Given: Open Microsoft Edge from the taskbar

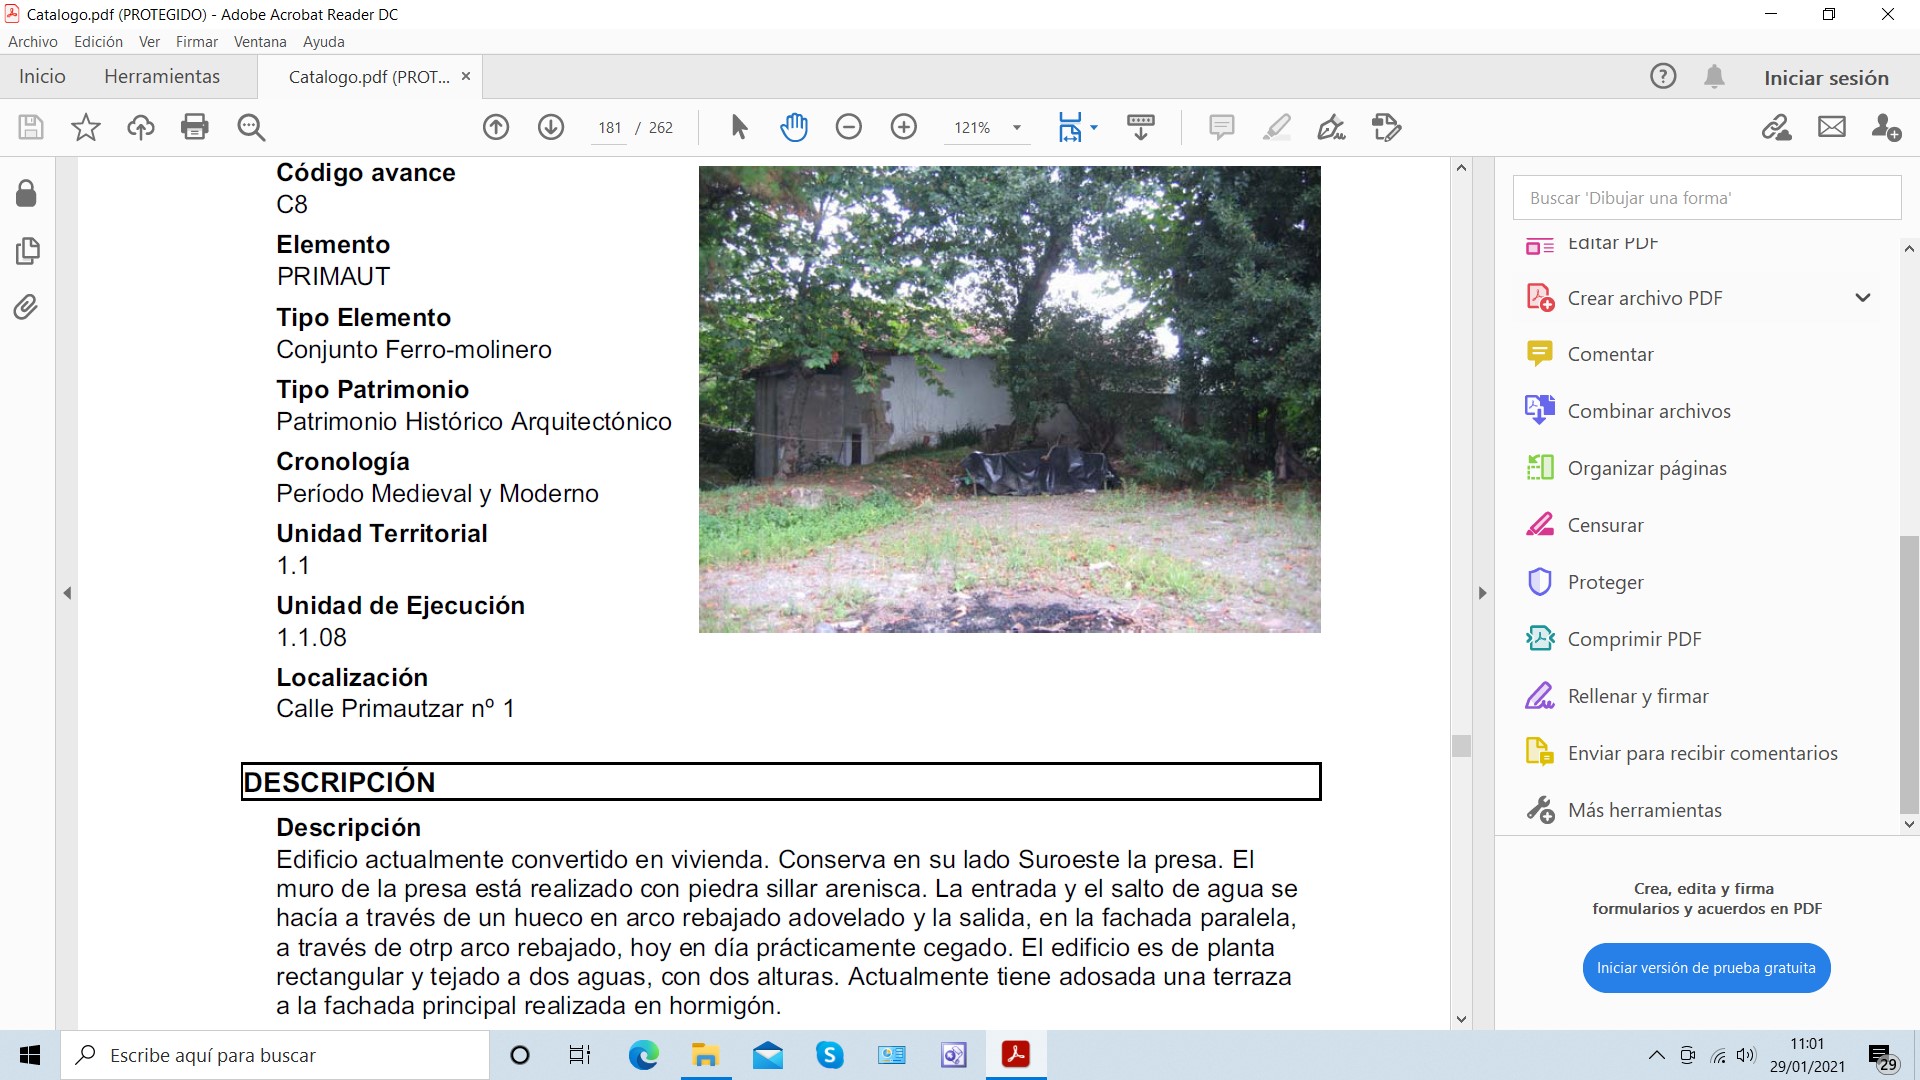Looking at the screenshot, I should (644, 1055).
